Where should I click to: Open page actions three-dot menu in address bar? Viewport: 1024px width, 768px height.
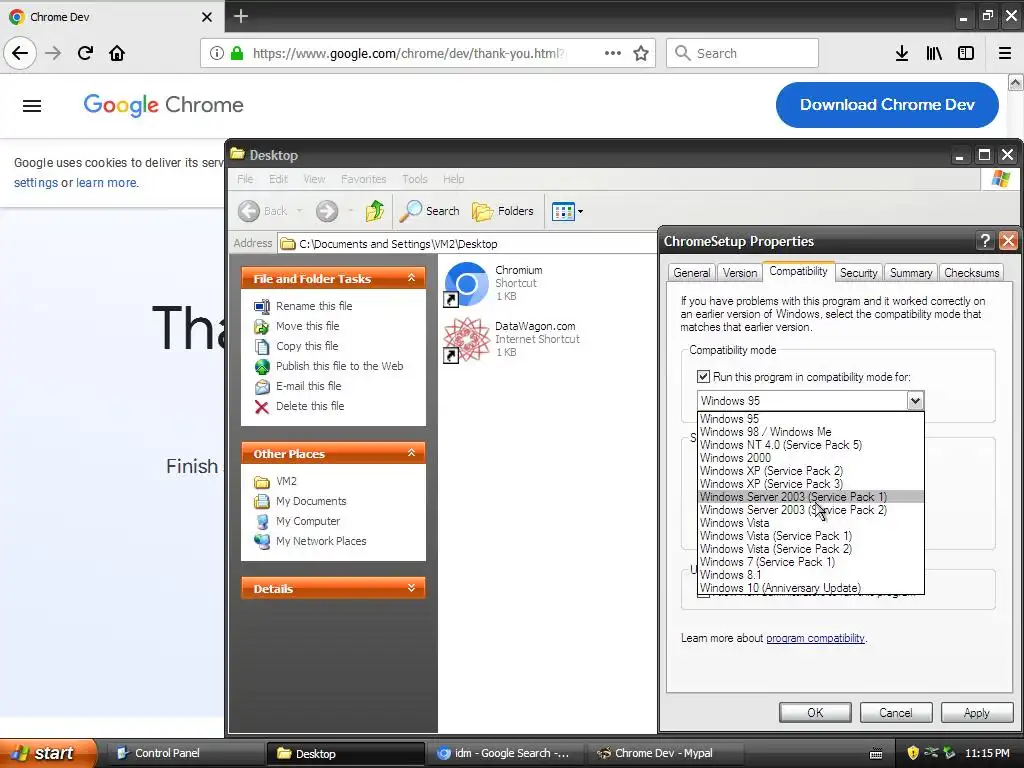tap(613, 53)
